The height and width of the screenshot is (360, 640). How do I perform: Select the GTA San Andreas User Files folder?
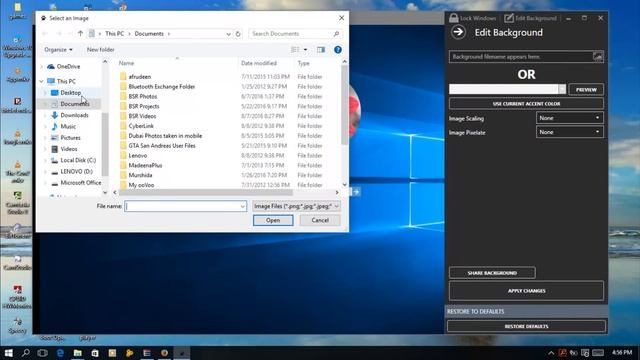click(x=162, y=146)
